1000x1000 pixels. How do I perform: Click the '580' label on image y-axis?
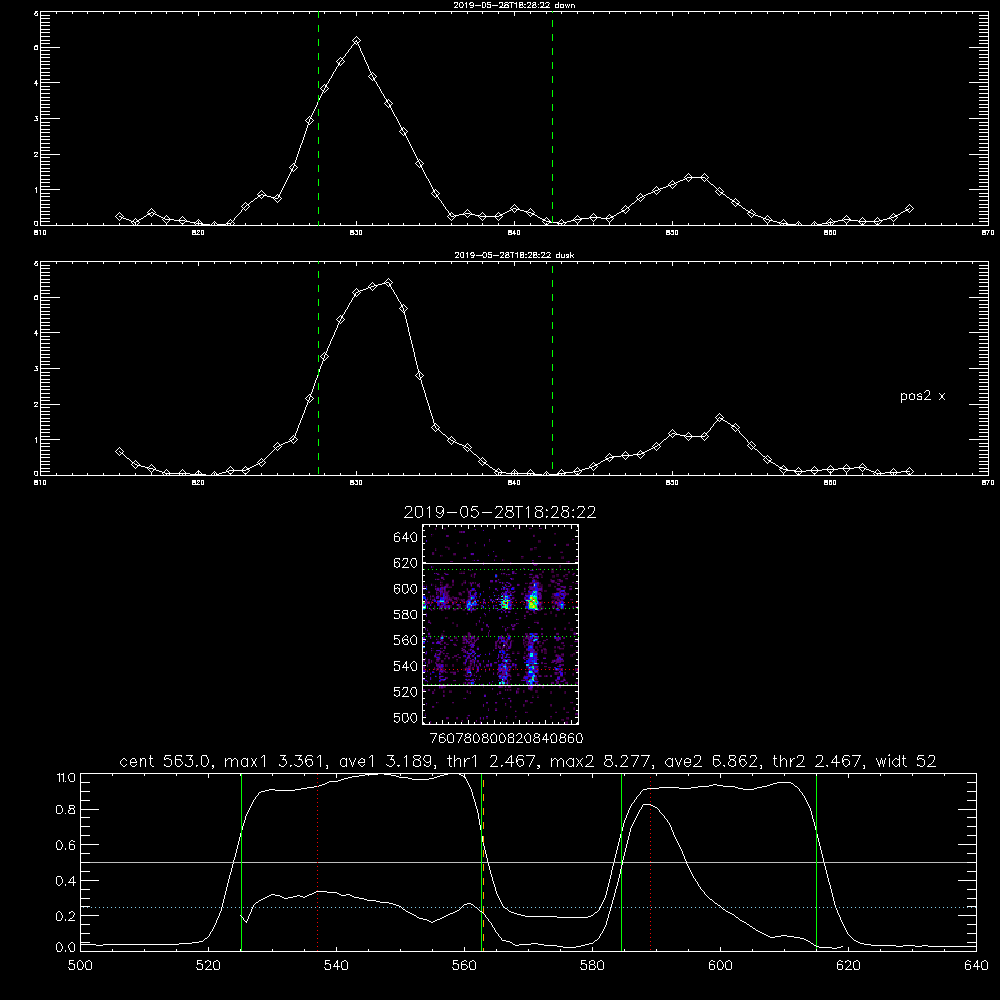click(x=406, y=615)
